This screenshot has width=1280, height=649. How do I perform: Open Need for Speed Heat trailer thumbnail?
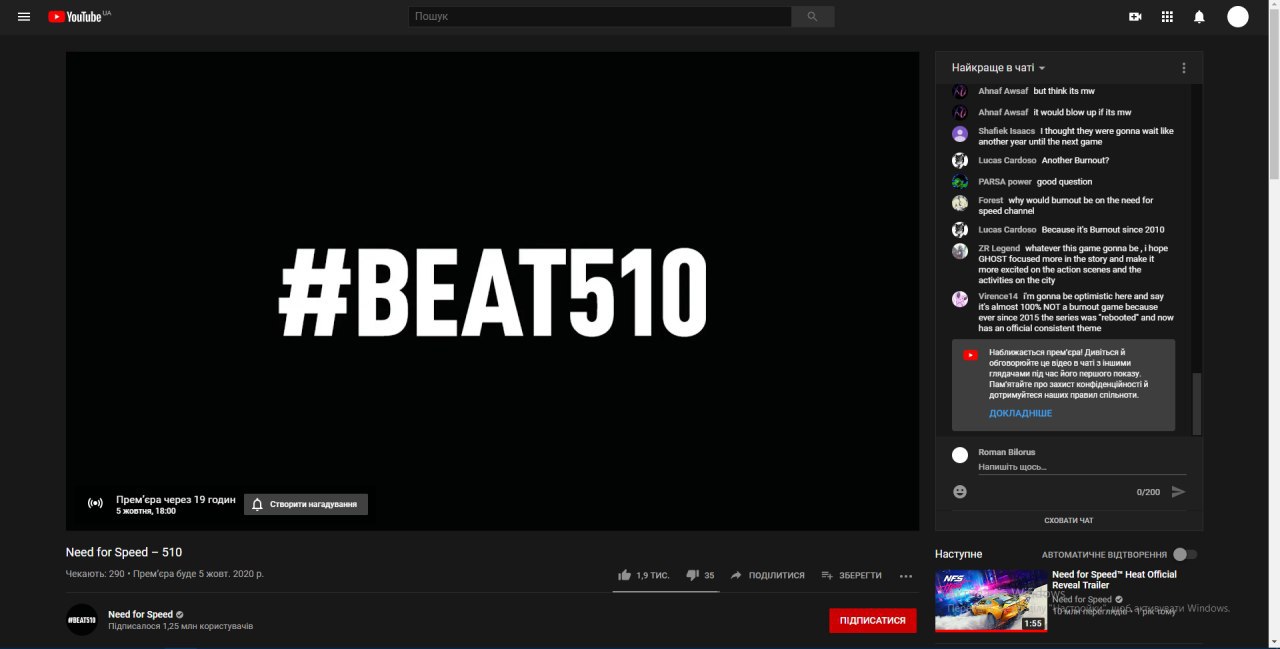(991, 601)
